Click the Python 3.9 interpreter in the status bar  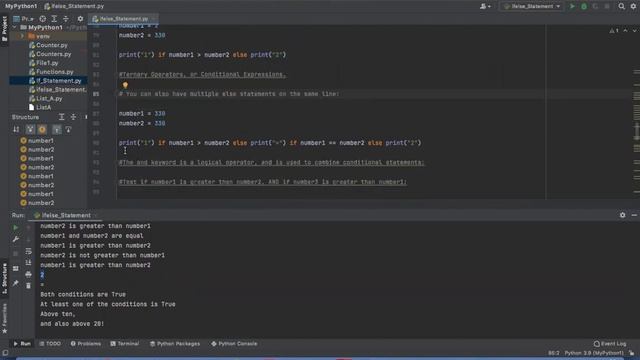pyautogui.click(x=594, y=353)
